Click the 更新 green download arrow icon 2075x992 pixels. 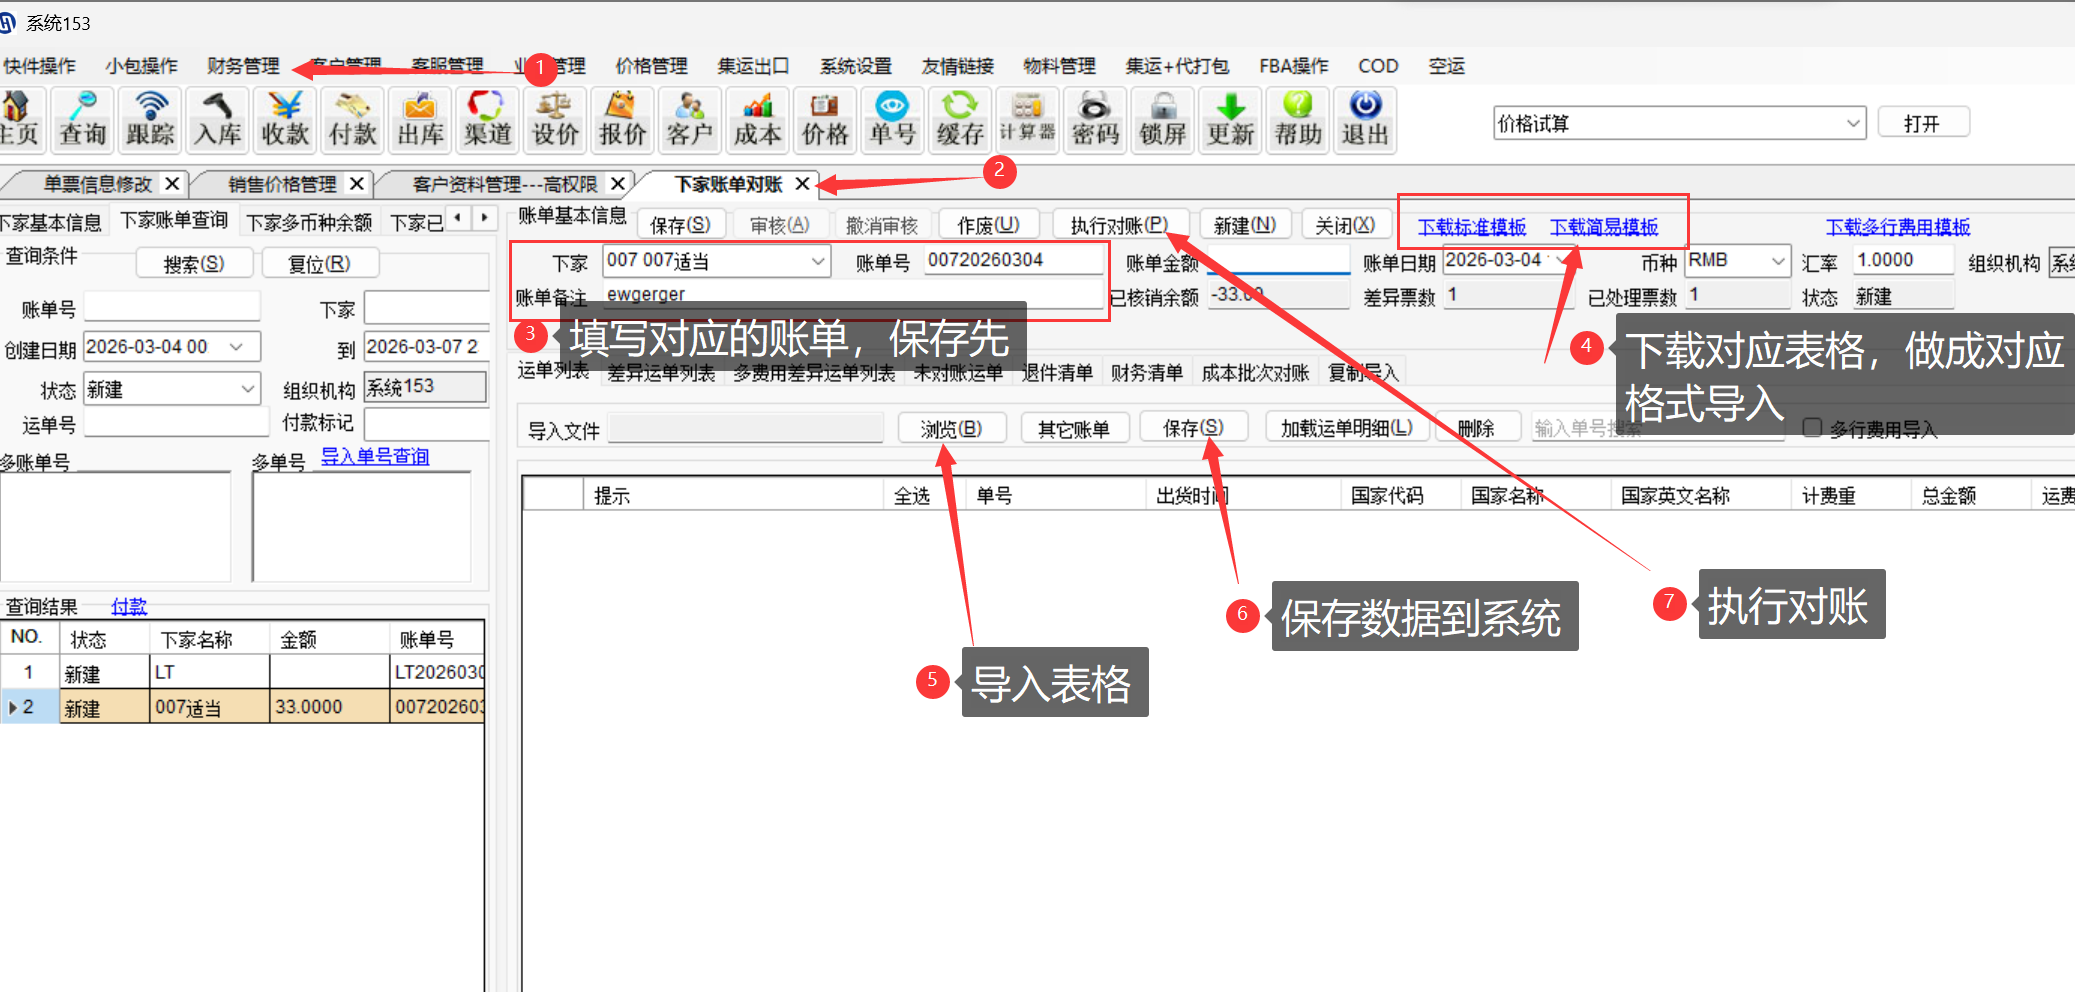coord(1230,120)
